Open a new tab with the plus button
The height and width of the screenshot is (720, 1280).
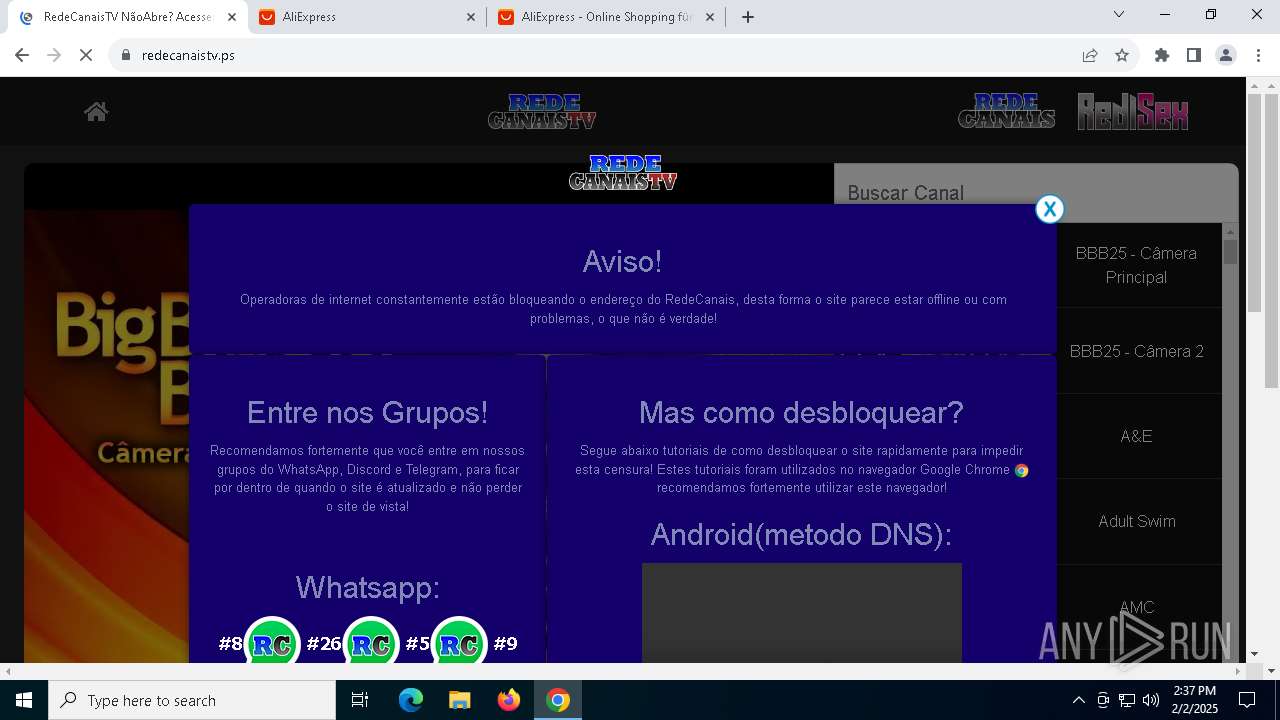click(748, 17)
